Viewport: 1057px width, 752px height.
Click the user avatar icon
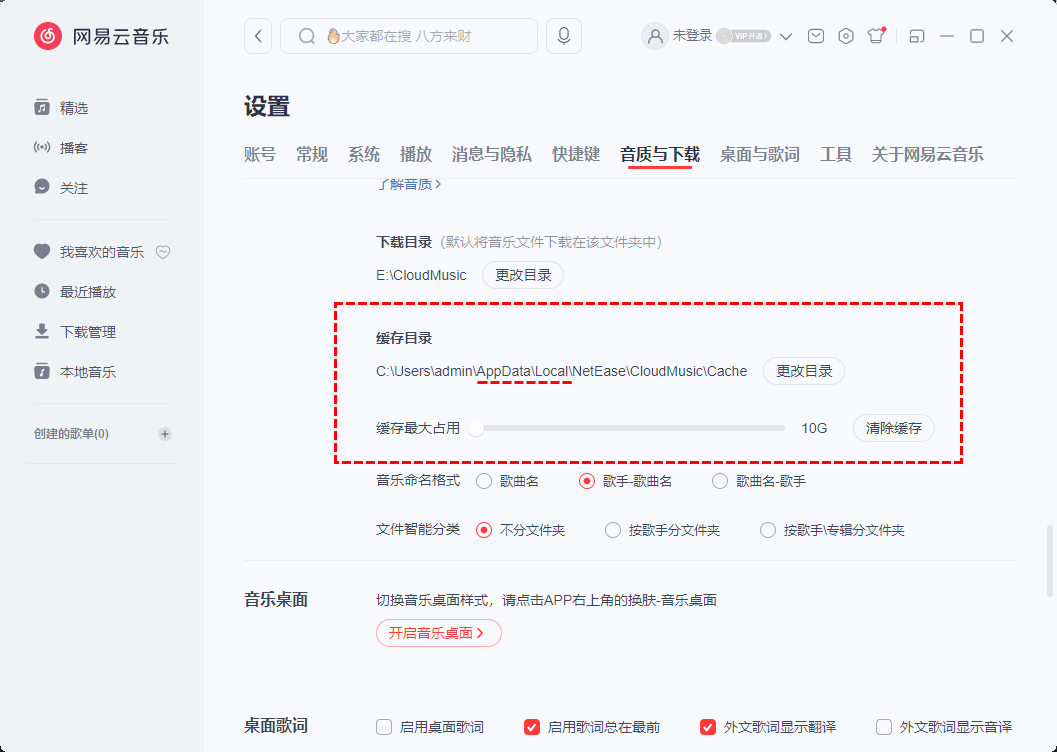pyautogui.click(x=655, y=36)
